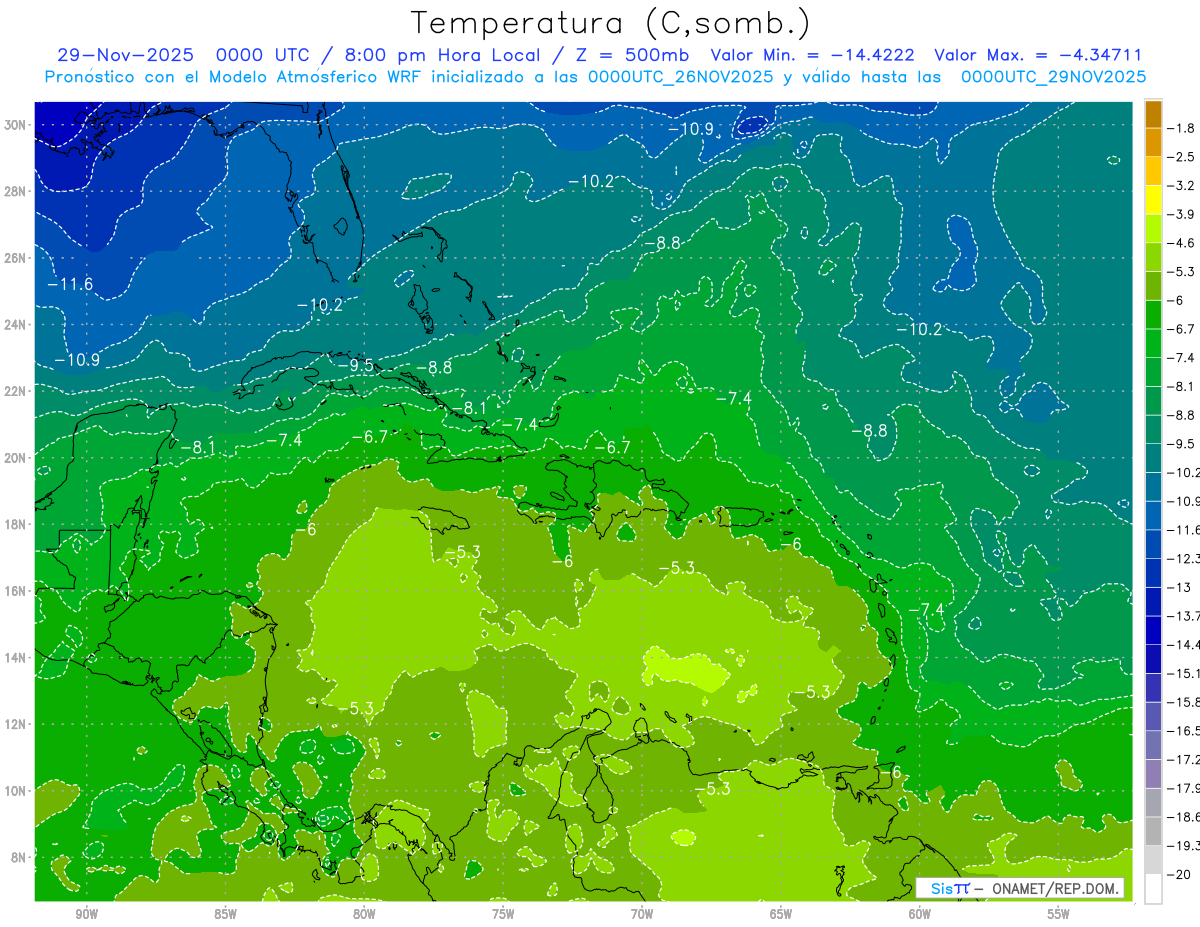This screenshot has height=927, width=1200.
Task: Click the 55W longitude axis label
Action: pyautogui.click(x=1059, y=914)
